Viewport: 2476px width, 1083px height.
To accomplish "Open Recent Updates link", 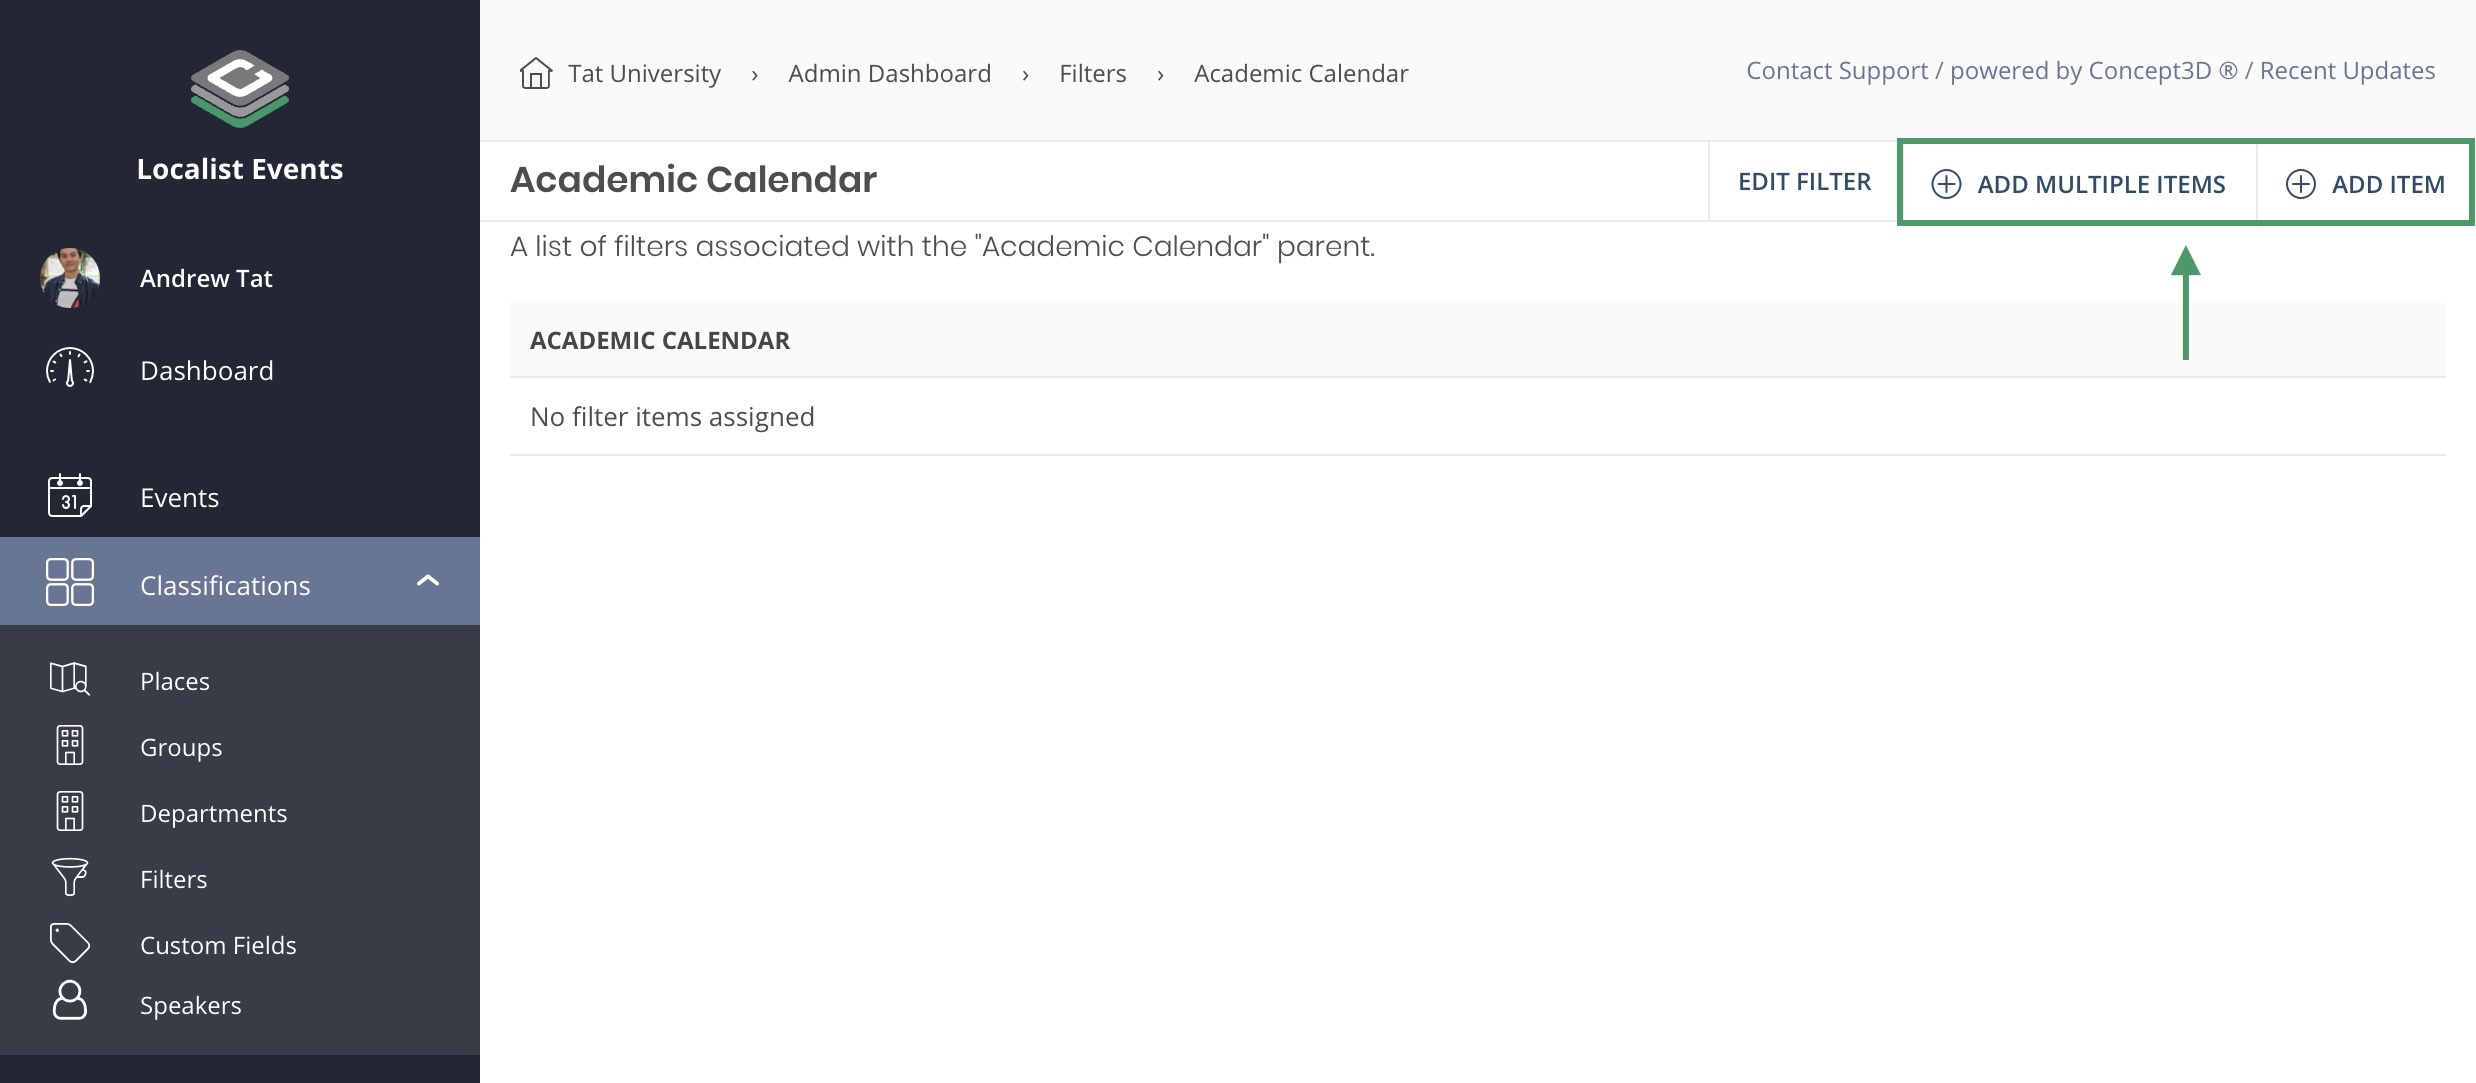I will (x=2347, y=71).
